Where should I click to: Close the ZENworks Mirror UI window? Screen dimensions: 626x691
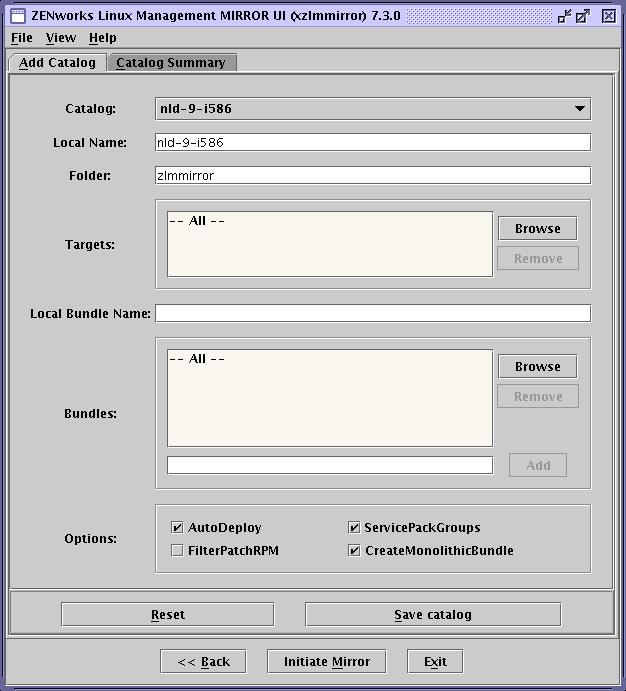609,16
